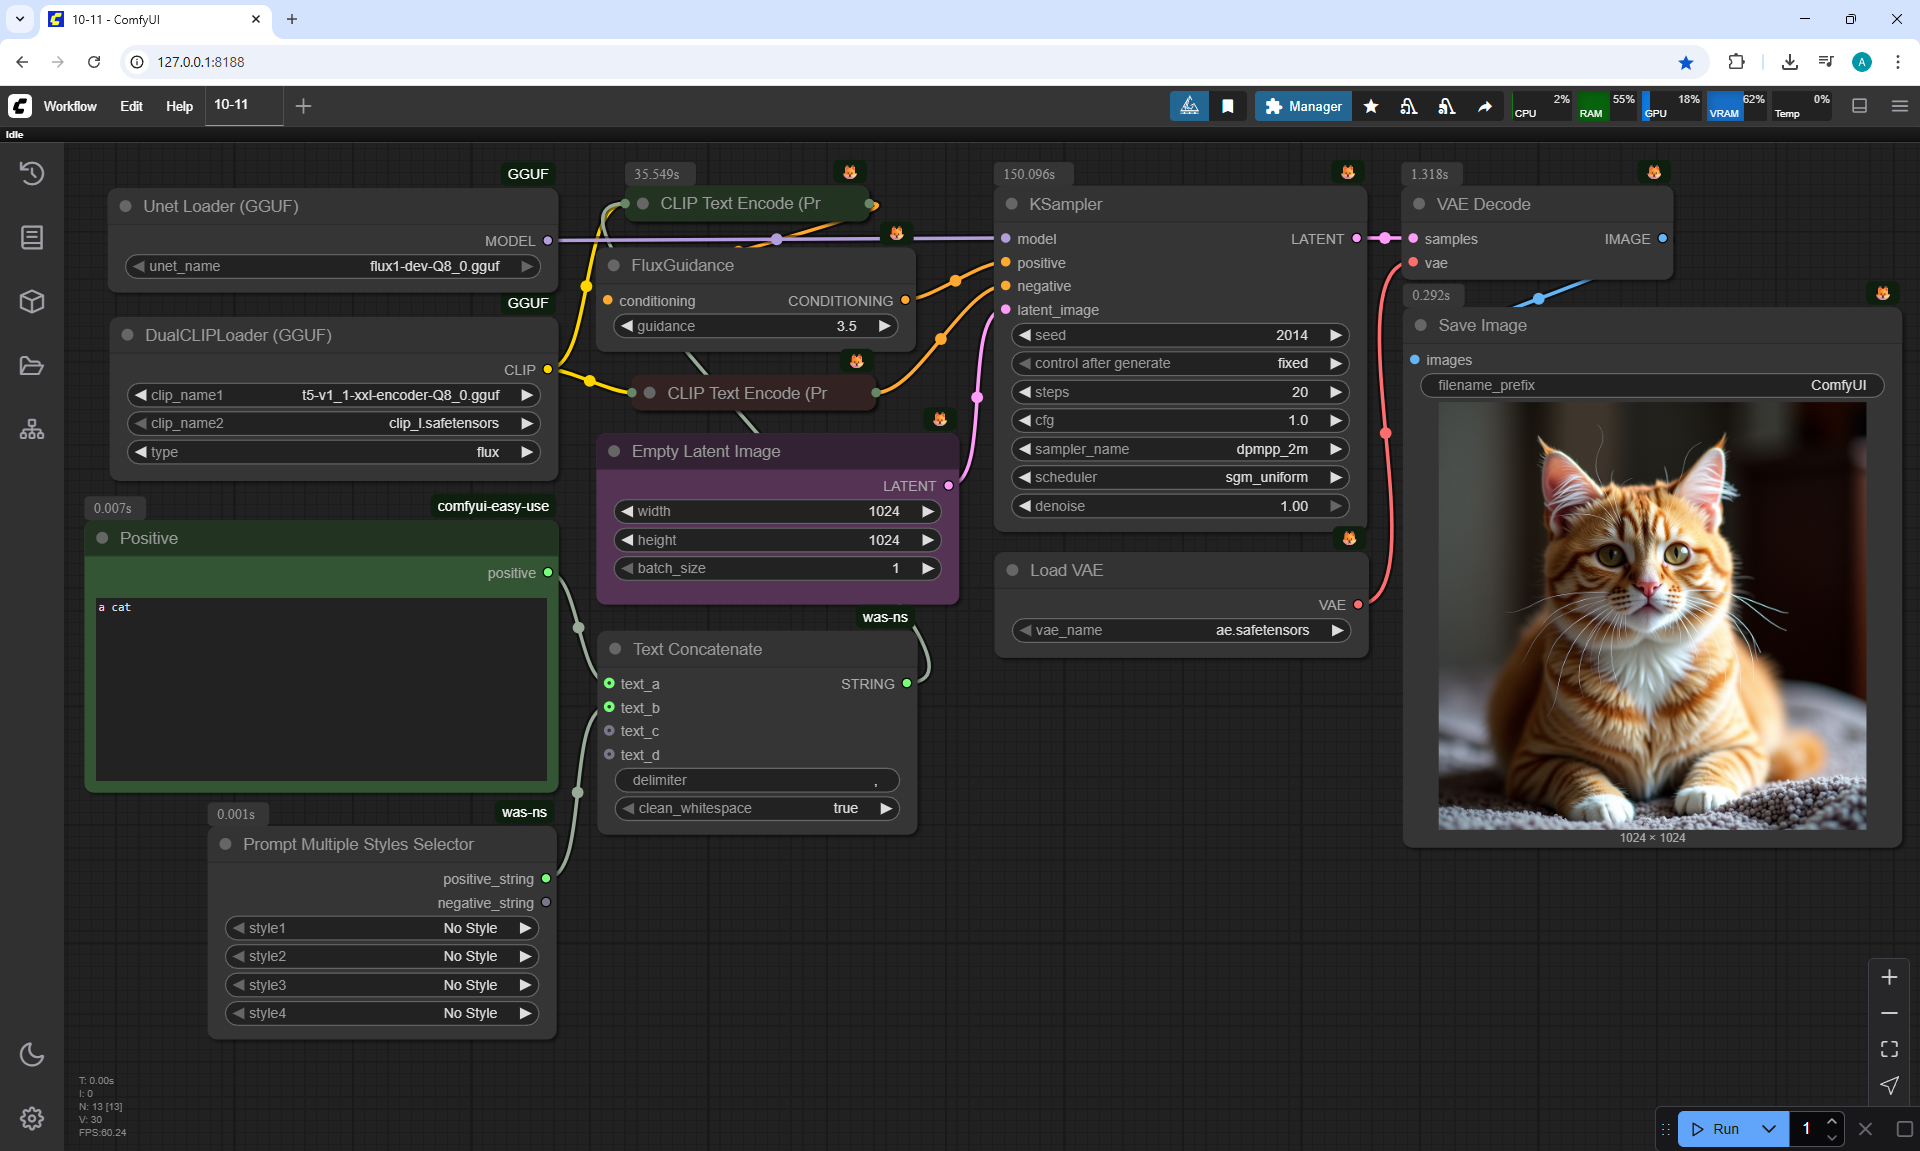This screenshot has height=1151, width=1920.
Task: Open settings gear in sidebar
Action: click(32, 1118)
